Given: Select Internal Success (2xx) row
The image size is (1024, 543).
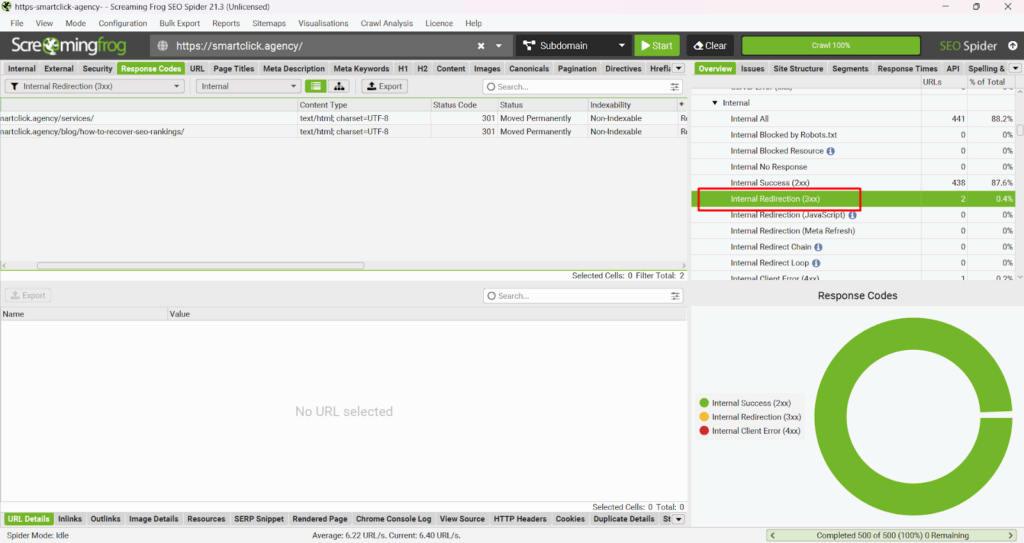Looking at the screenshot, I should pos(852,183).
